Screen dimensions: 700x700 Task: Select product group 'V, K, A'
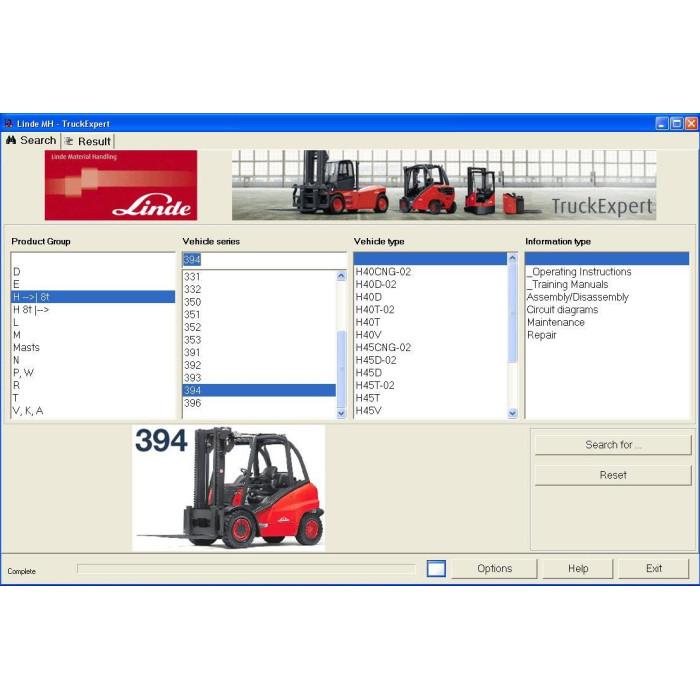click(x=93, y=410)
